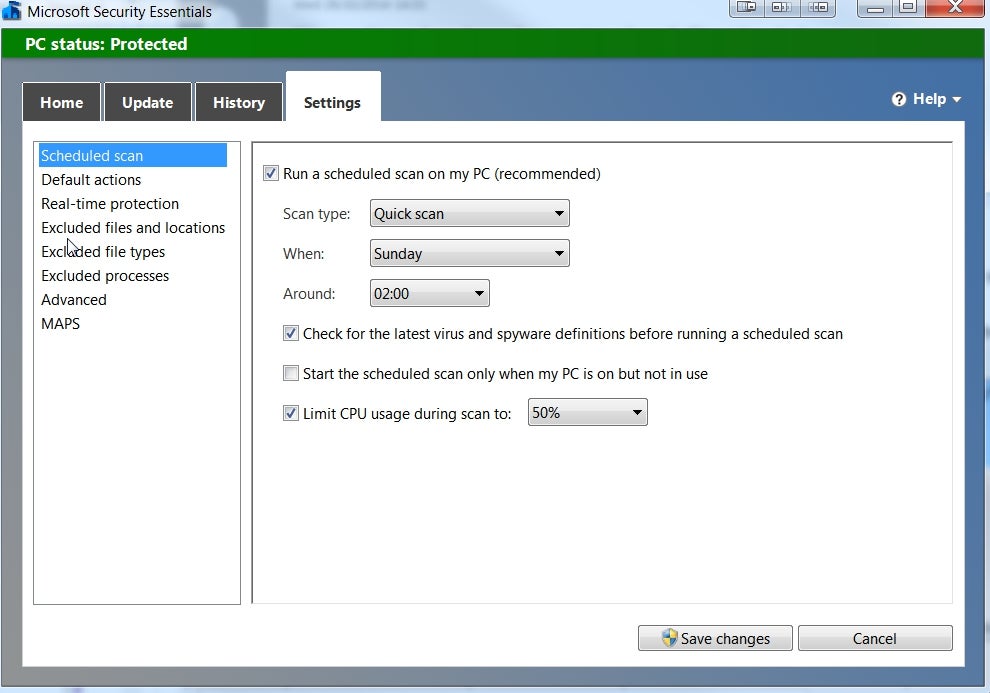Open the When day dropdown showing Sunday
The width and height of the screenshot is (990, 693).
point(469,253)
